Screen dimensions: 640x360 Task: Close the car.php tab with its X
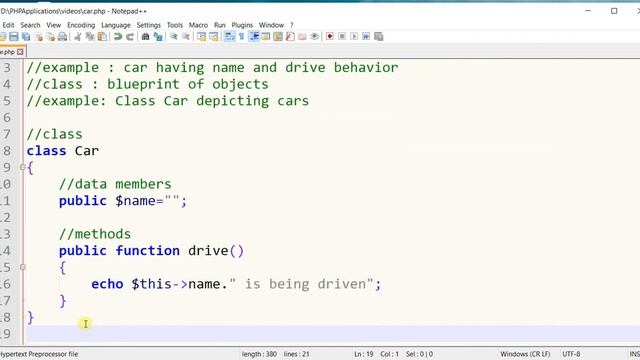(x=20, y=52)
